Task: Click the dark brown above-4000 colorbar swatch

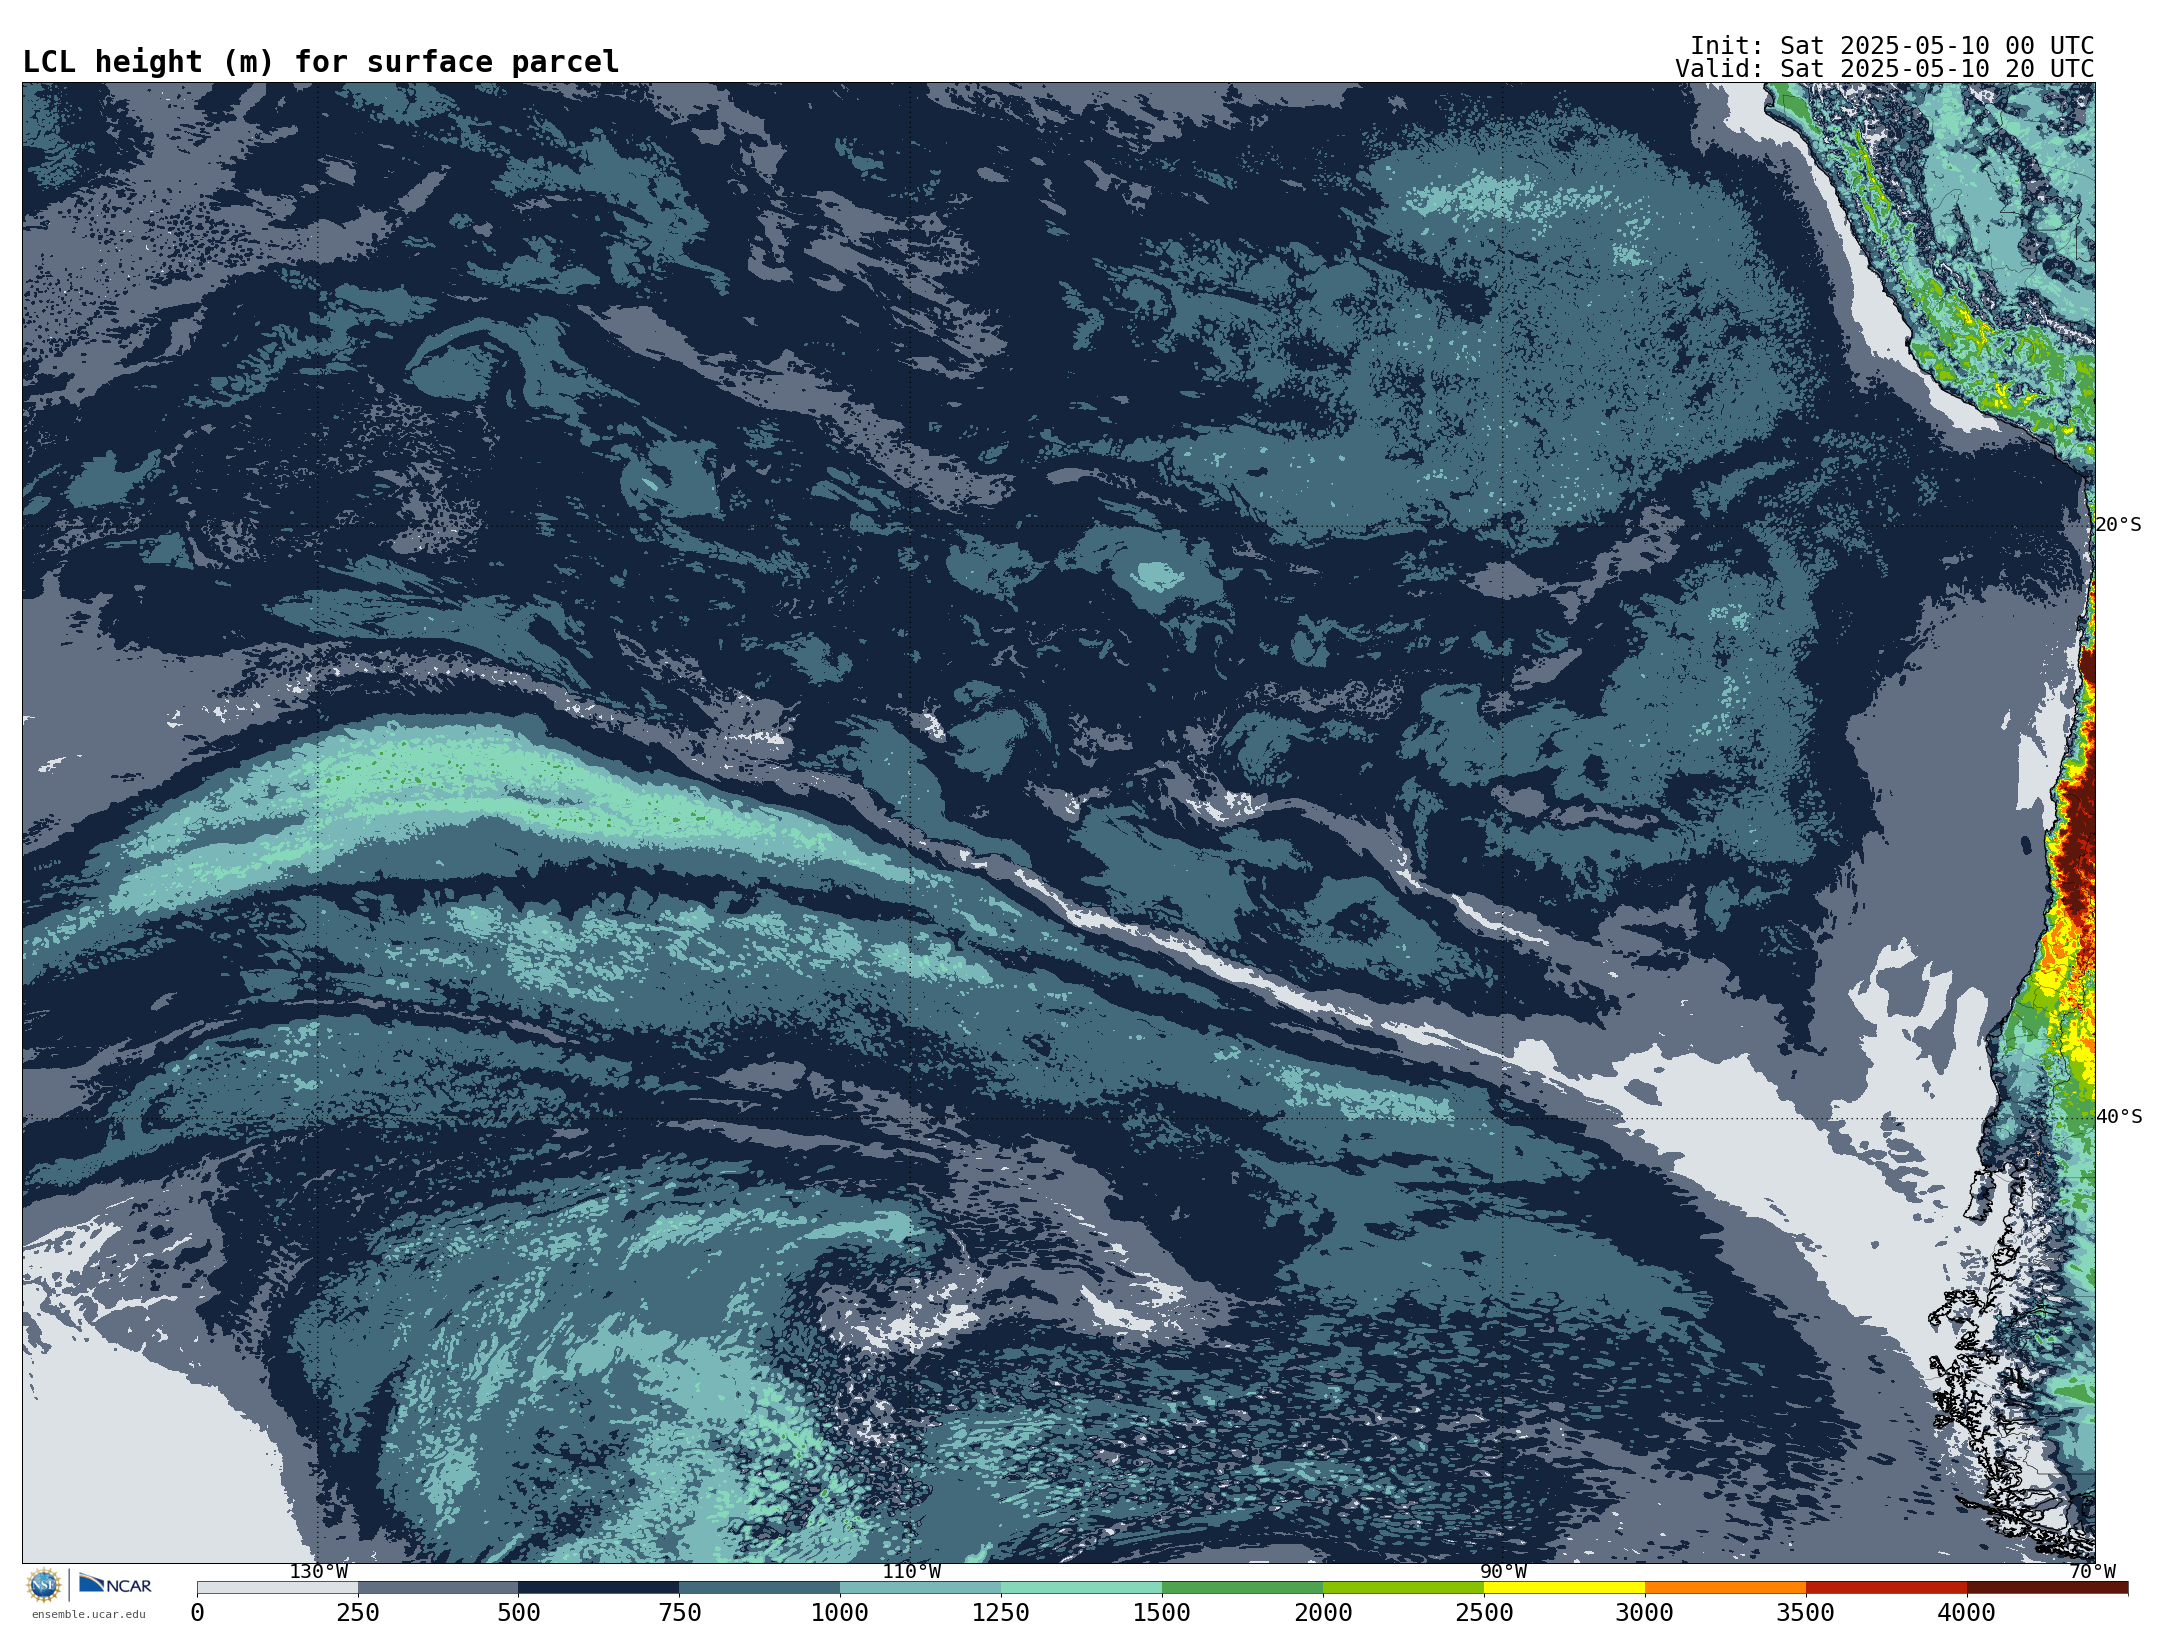Action: point(2048,1588)
